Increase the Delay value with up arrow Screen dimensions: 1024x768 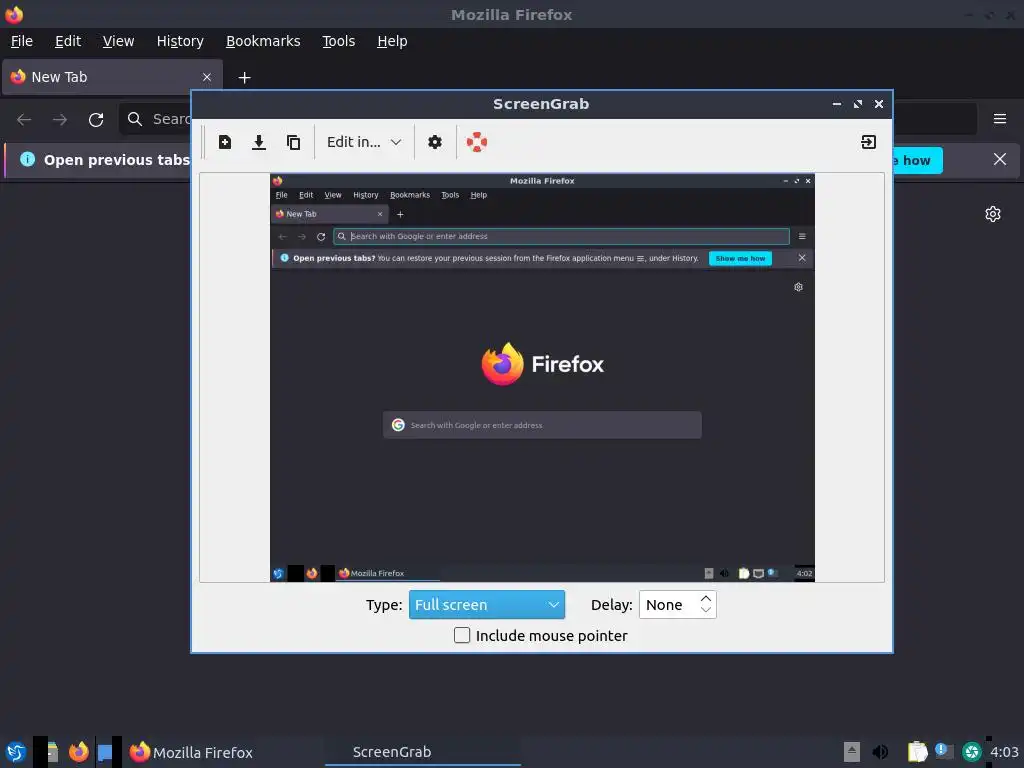[705, 599]
